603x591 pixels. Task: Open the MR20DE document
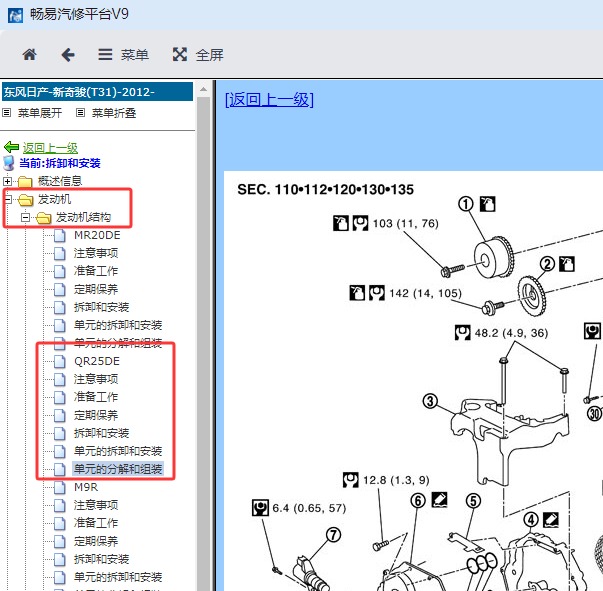tap(97, 235)
